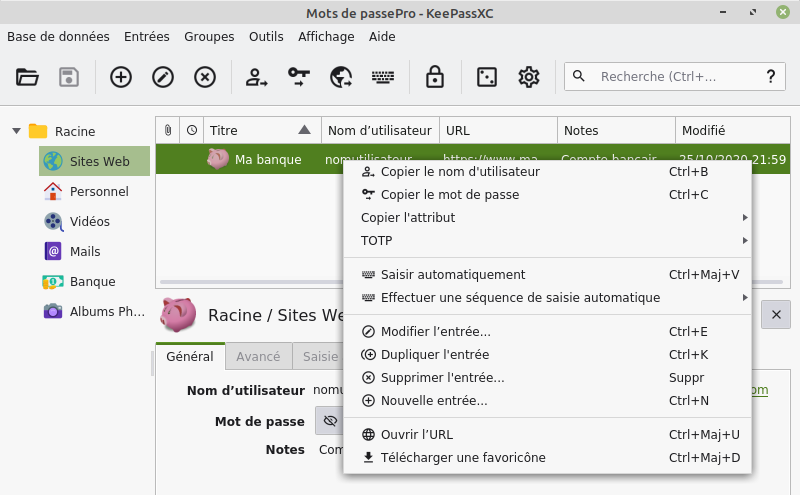Collapse the Racine tree group
The height and width of the screenshot is (495, 800).
click(x=16, y=131)
